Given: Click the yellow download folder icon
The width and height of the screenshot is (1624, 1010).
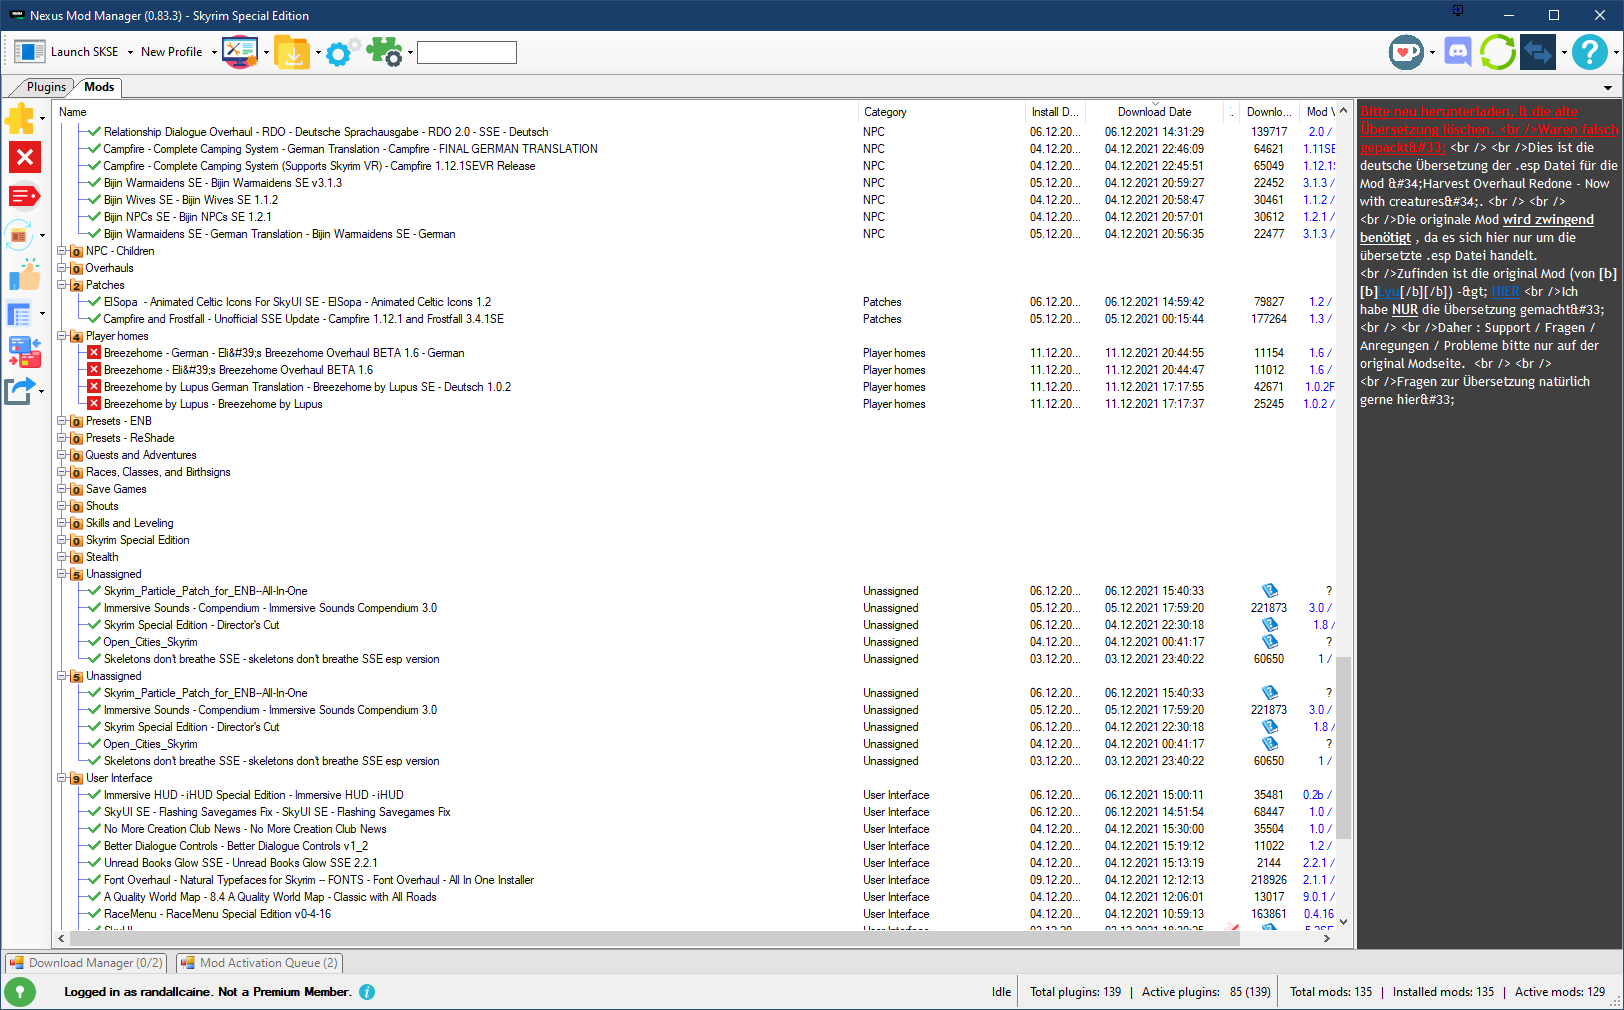Looking at the screenshot, I should tap(292, 52).
